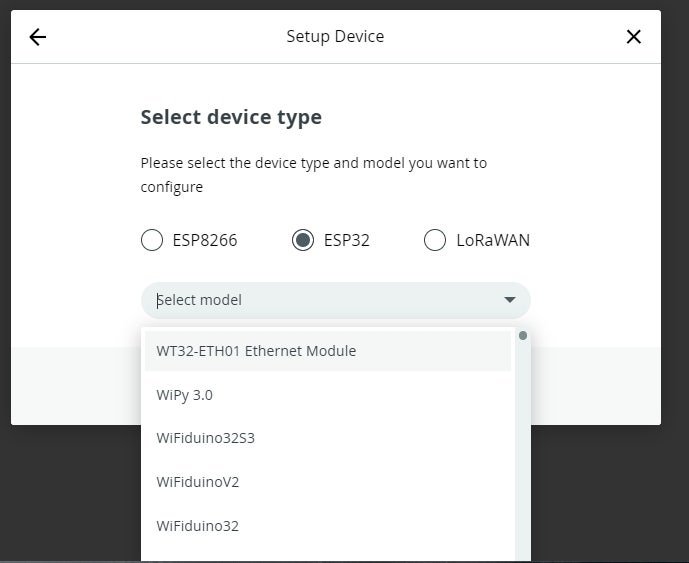Screen dimensions: 689x563
Task: Click the ESP8266 label text
Action: (205, 240)
